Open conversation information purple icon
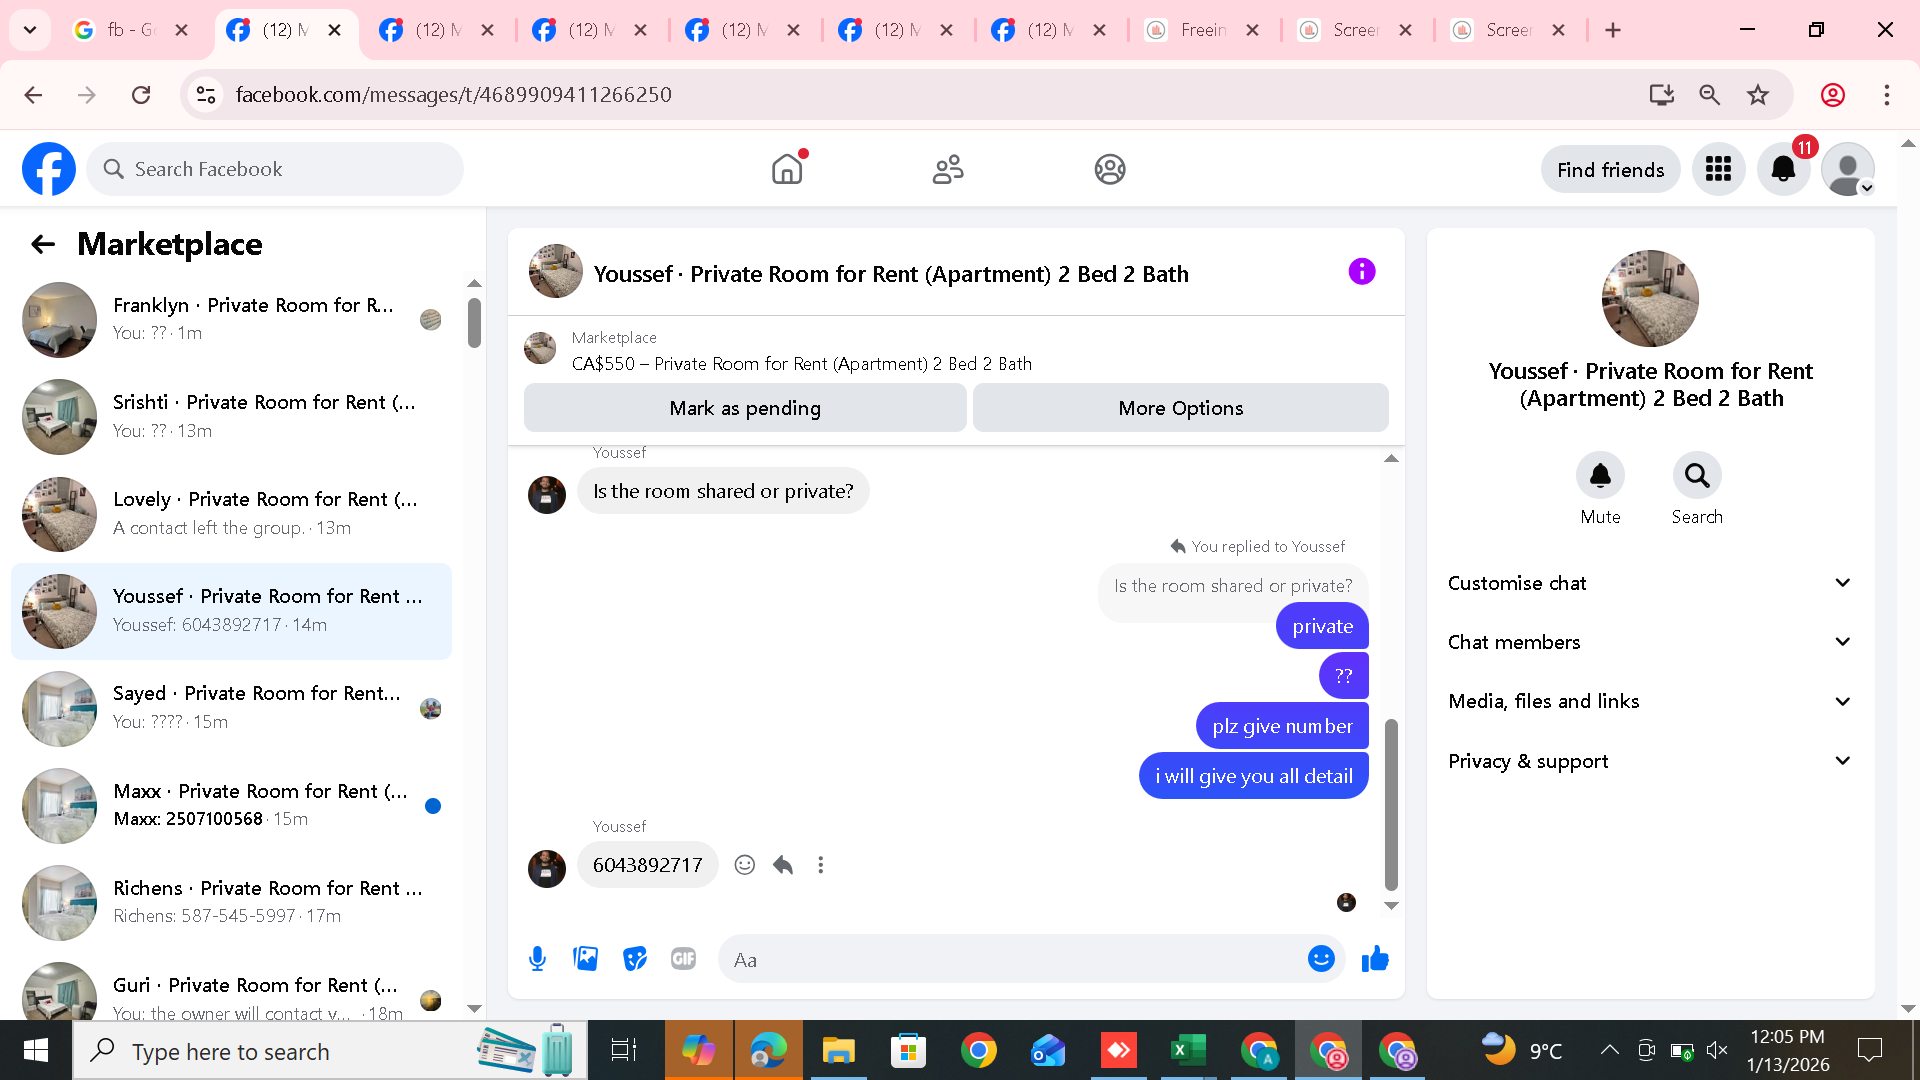This screenshot has width=1920, height=1080. point(1361,272)
